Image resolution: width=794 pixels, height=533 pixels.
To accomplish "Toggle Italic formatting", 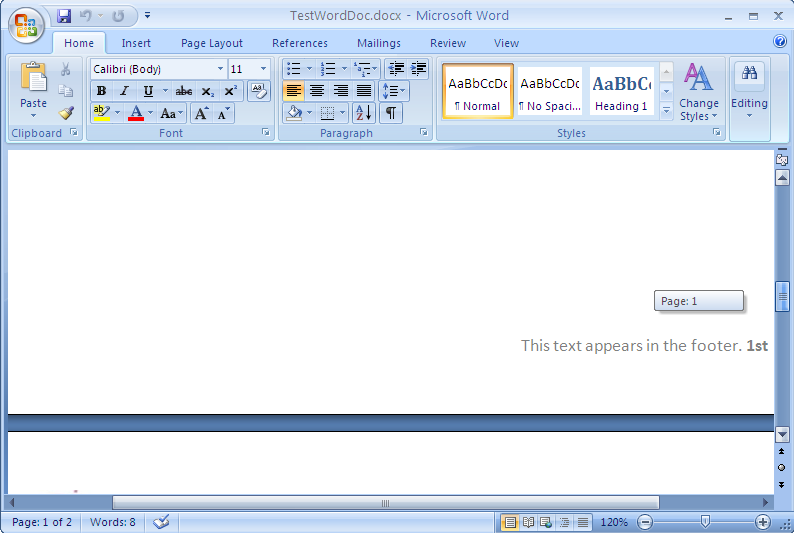I will pyautogui.click(x=124, y=91).
